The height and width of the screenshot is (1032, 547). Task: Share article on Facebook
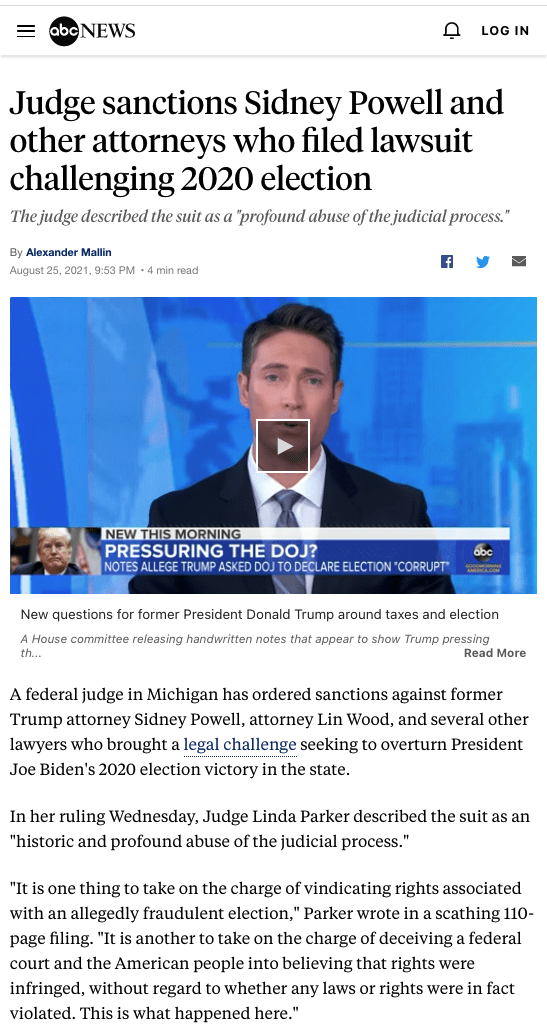447,261
